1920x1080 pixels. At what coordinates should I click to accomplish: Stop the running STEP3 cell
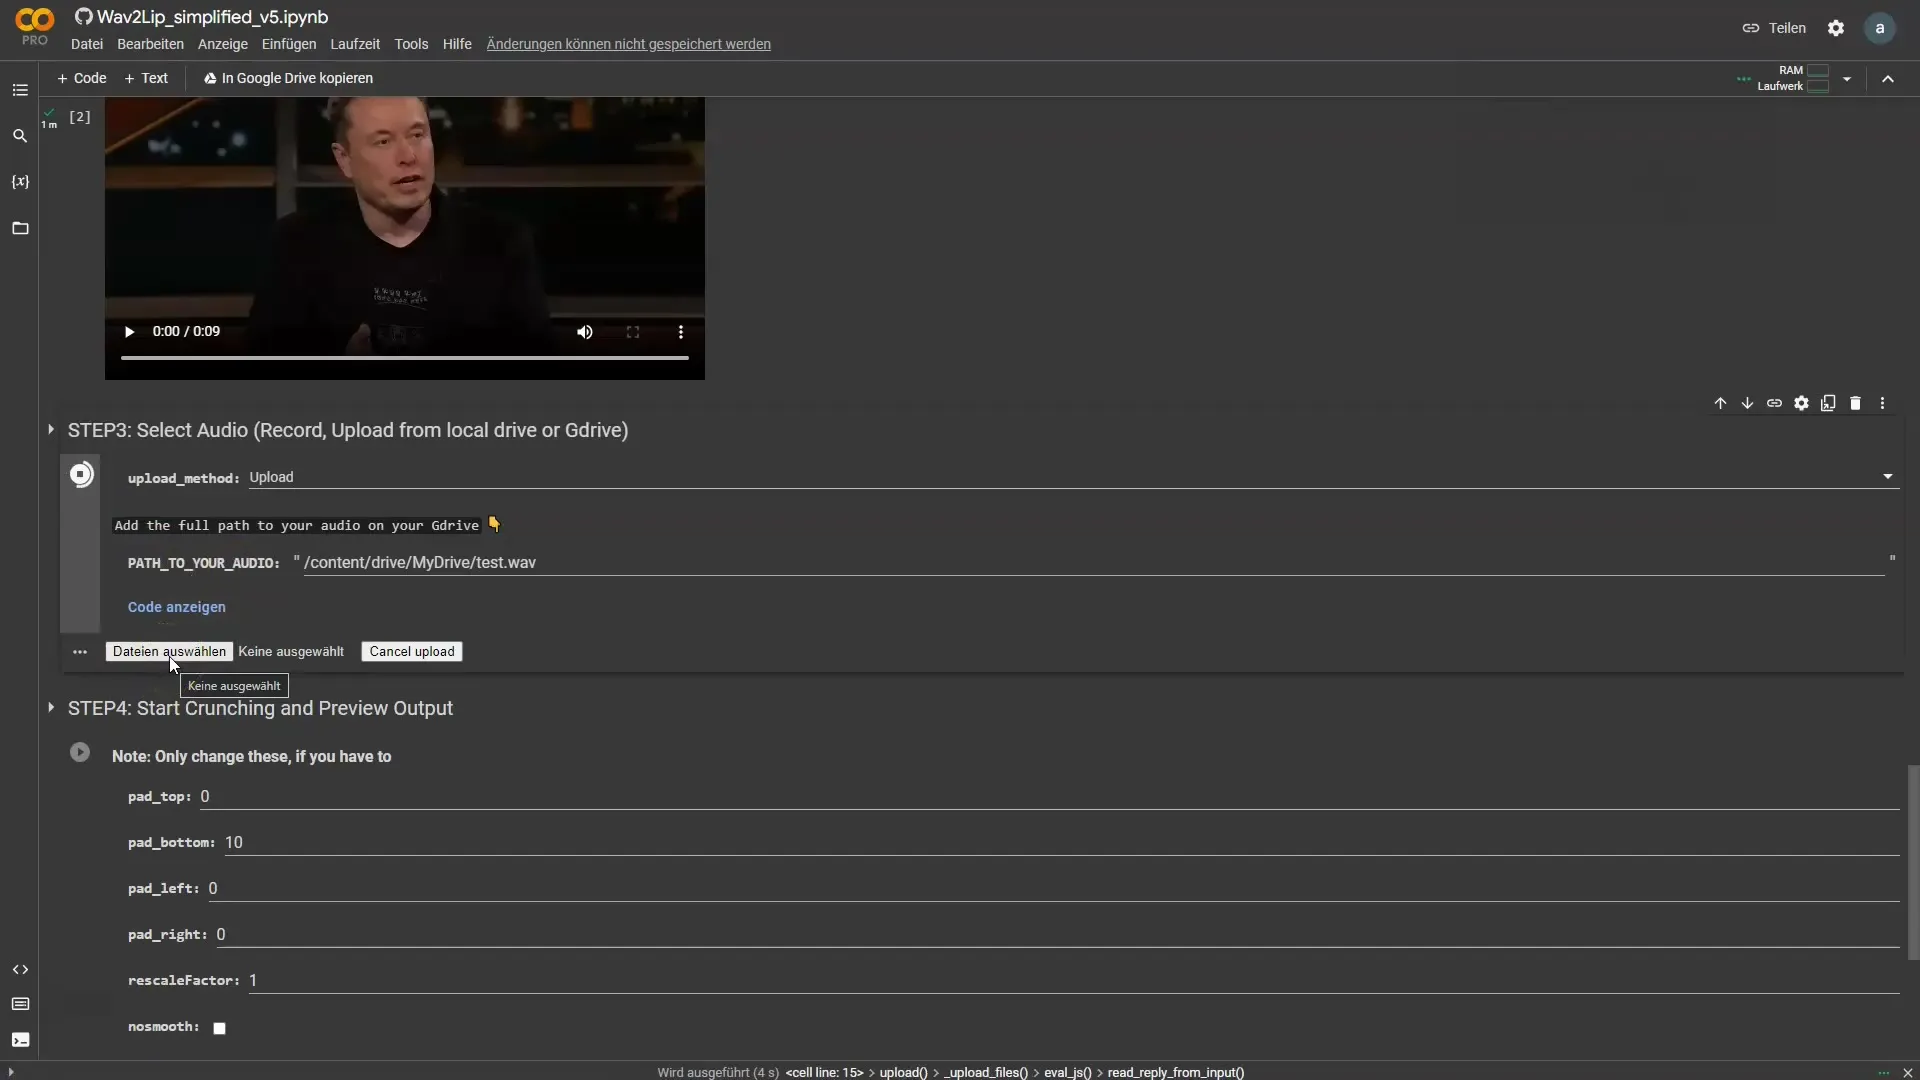pos(81,474)
